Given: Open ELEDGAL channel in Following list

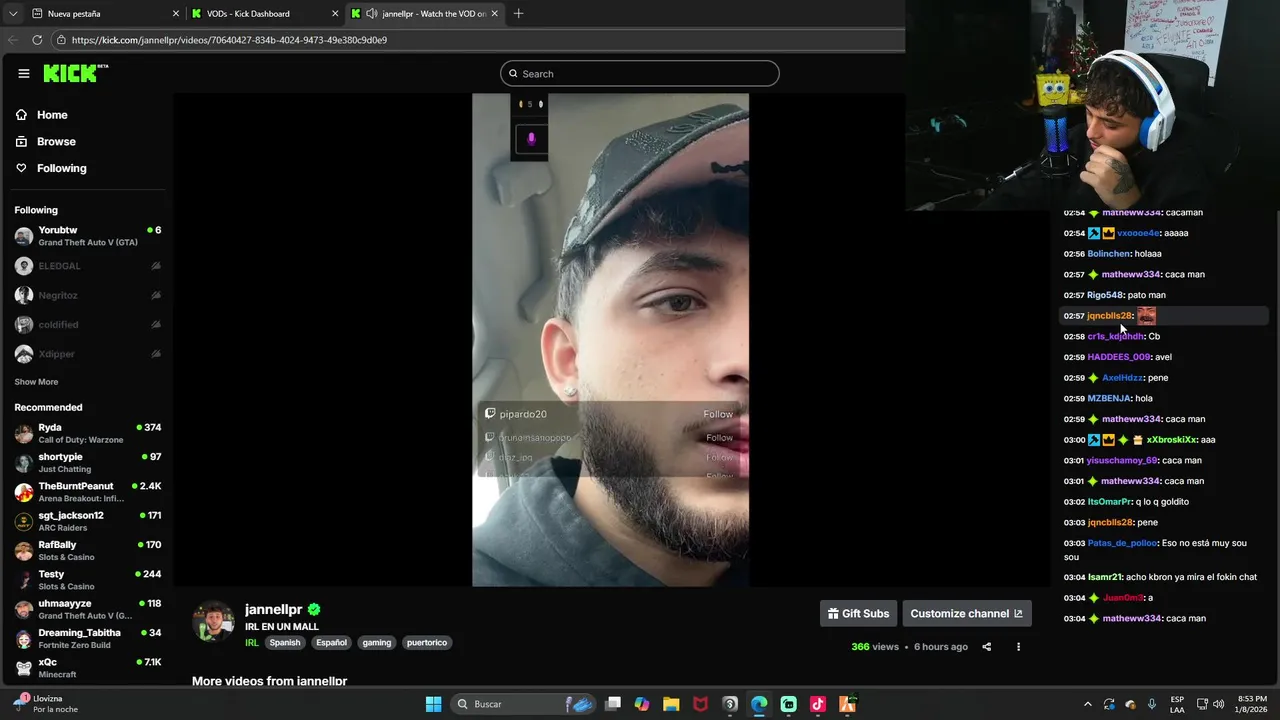Looking at the screenshot, I should tap(88, 266).
